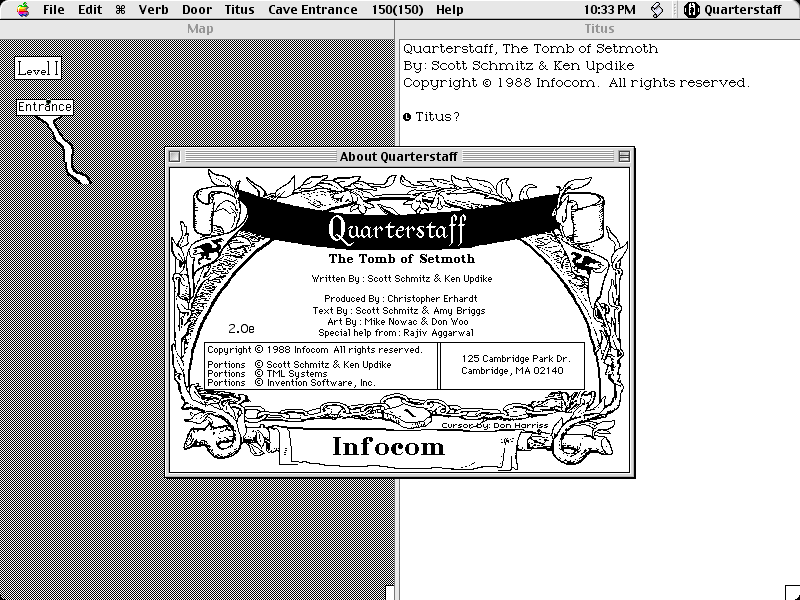
Task: Click The Tomb of Setmoth subtitle
Action: (402, 259)
